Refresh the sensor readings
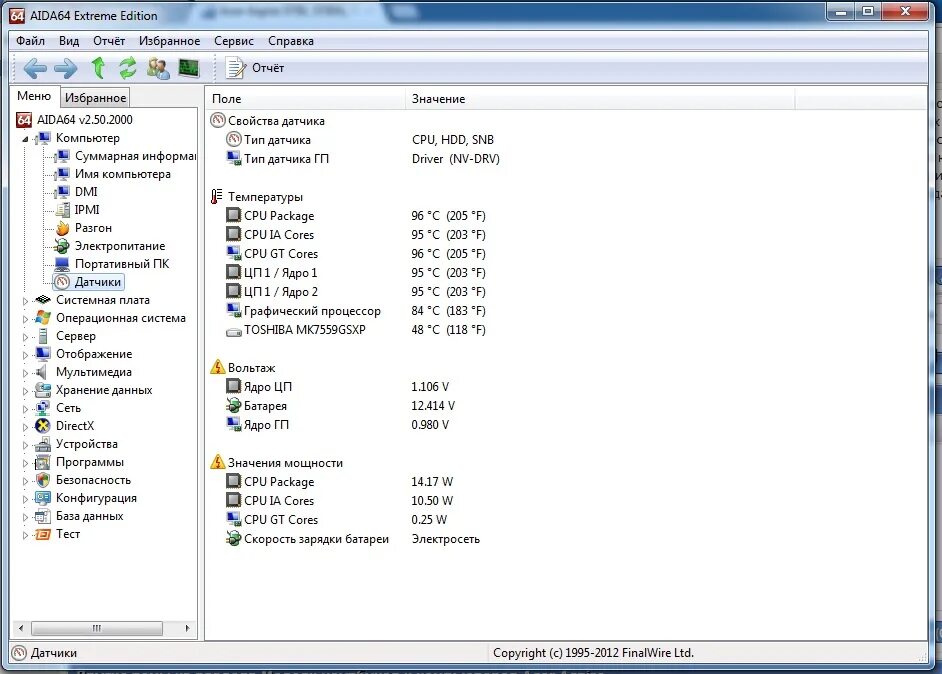This screenshot has width=942, height=674. pos(127,68)
